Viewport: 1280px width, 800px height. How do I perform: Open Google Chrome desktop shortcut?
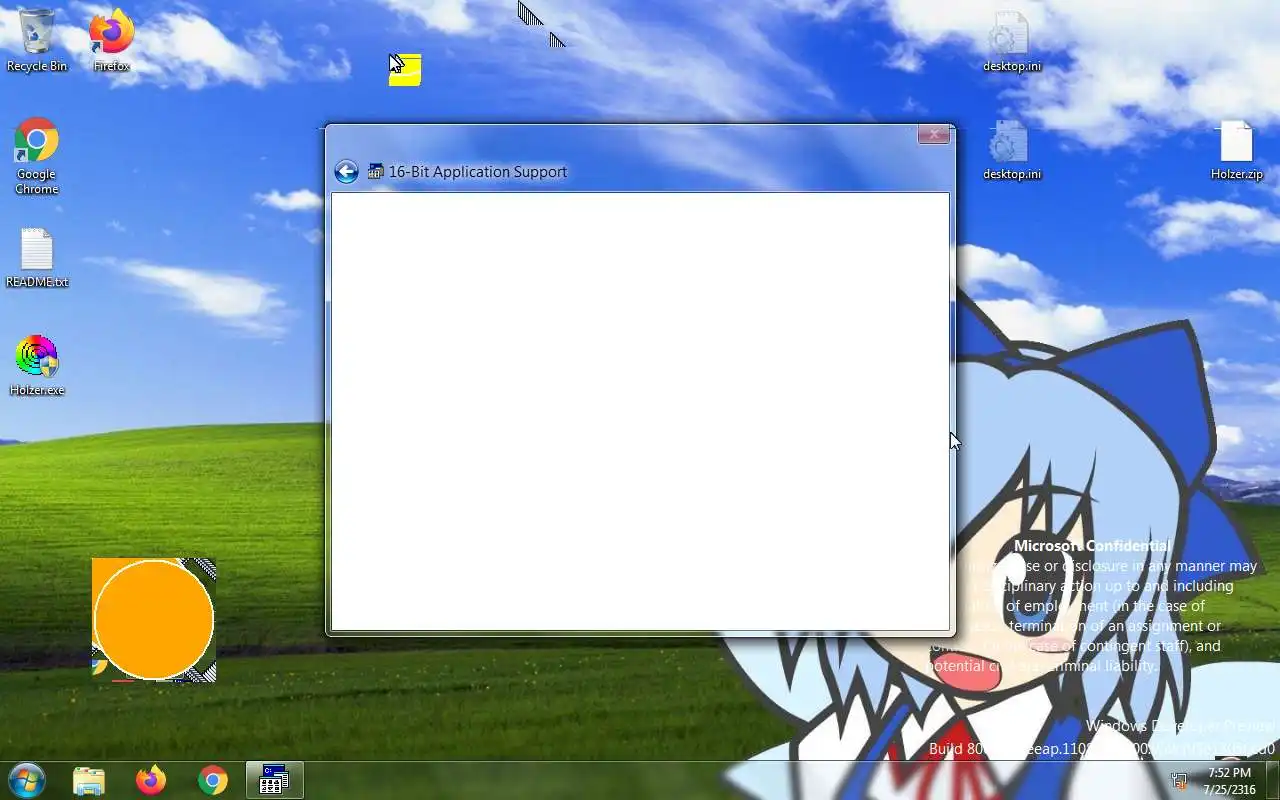pyautogui.click(x=36, y=156)
